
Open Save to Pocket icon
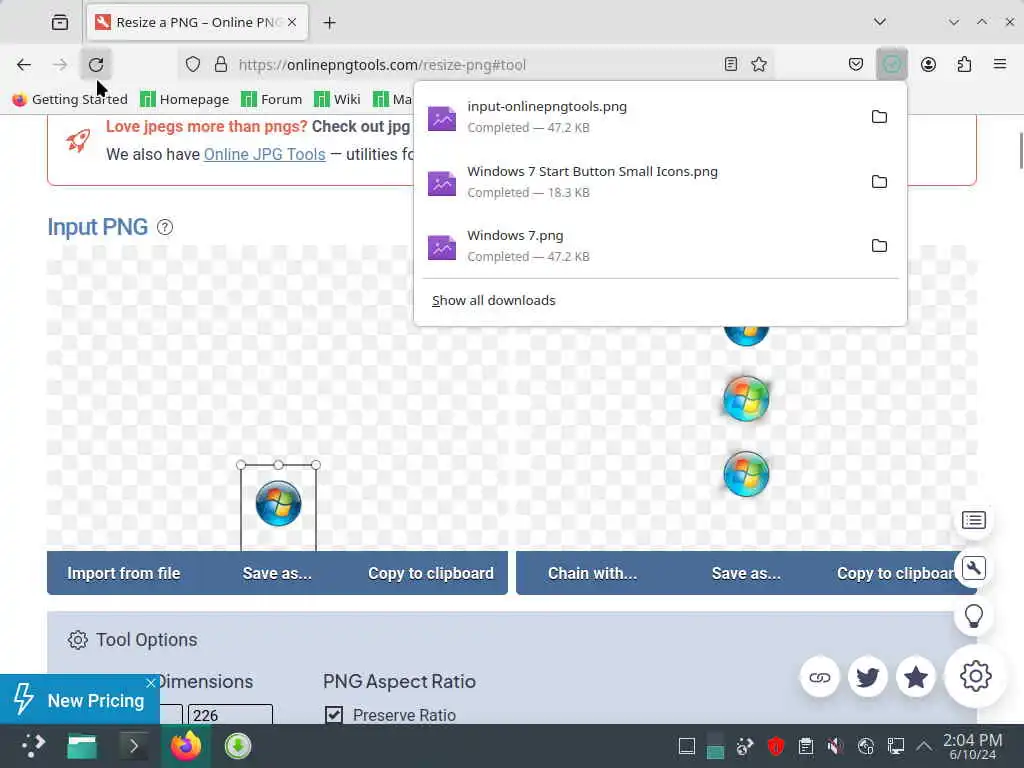click(x=856, y=64)
